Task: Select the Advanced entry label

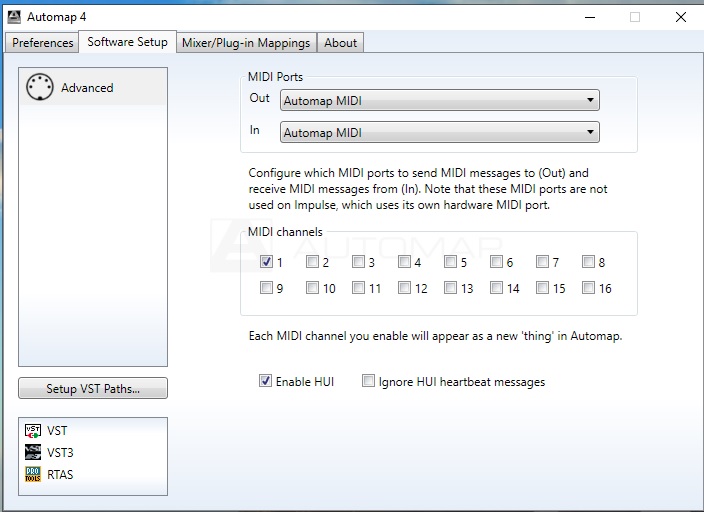Action: [x=87, y=88]
